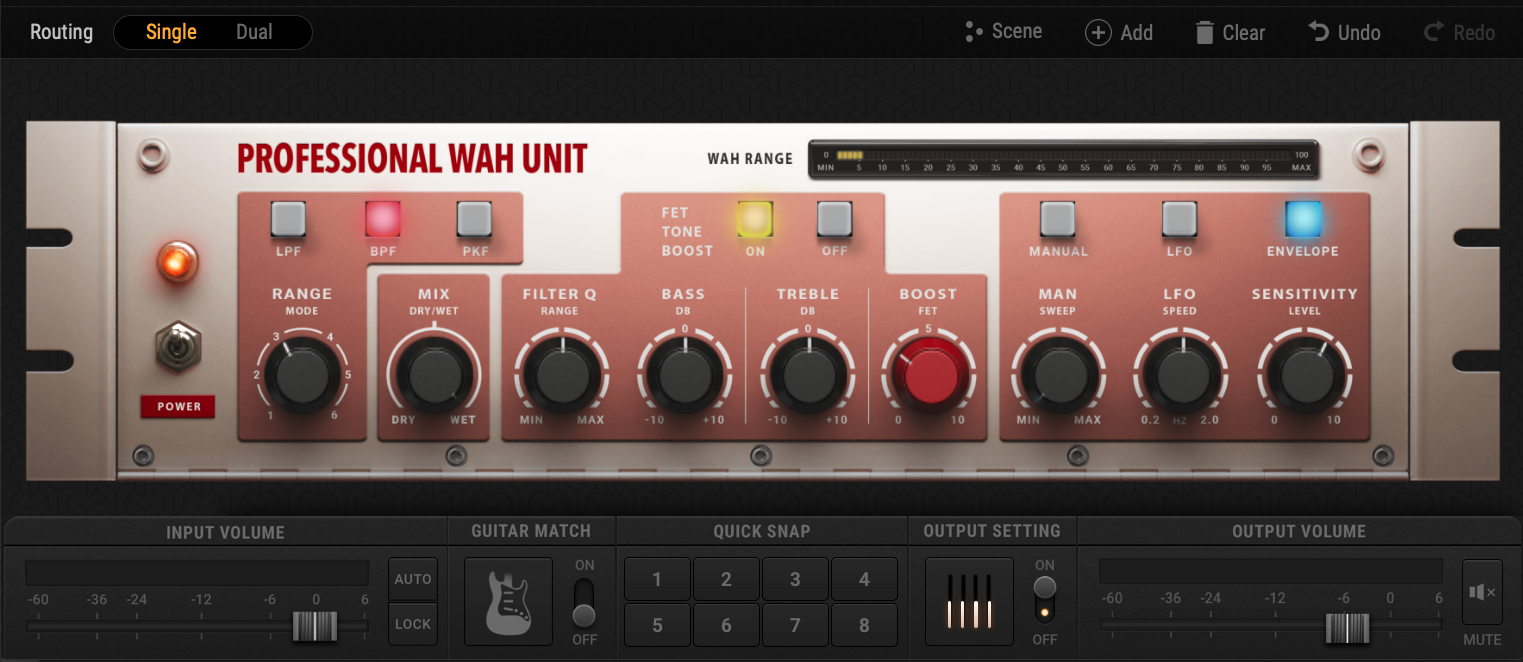The image size is (1523, 662).
Task: Clear the effect chain
Action: point(1230,33)
